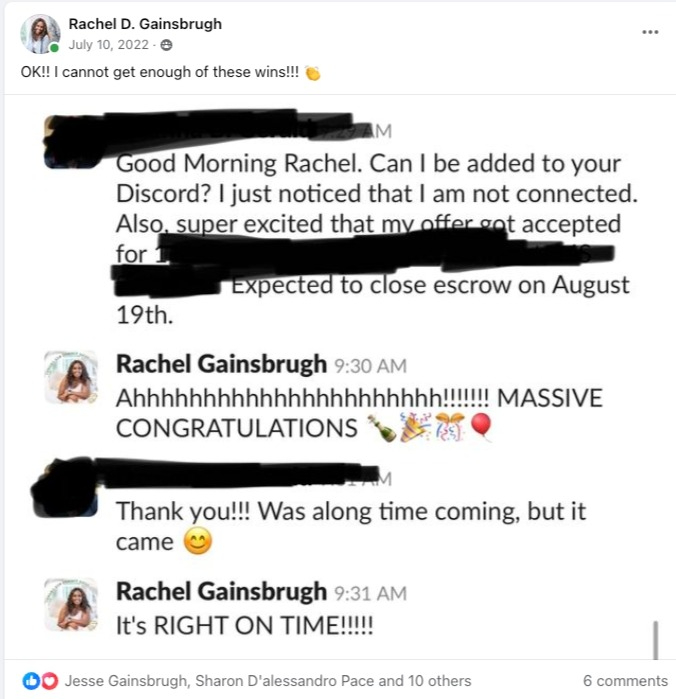Click the red balloon emoji
This screenshot has width=676, height=699.
481,427
